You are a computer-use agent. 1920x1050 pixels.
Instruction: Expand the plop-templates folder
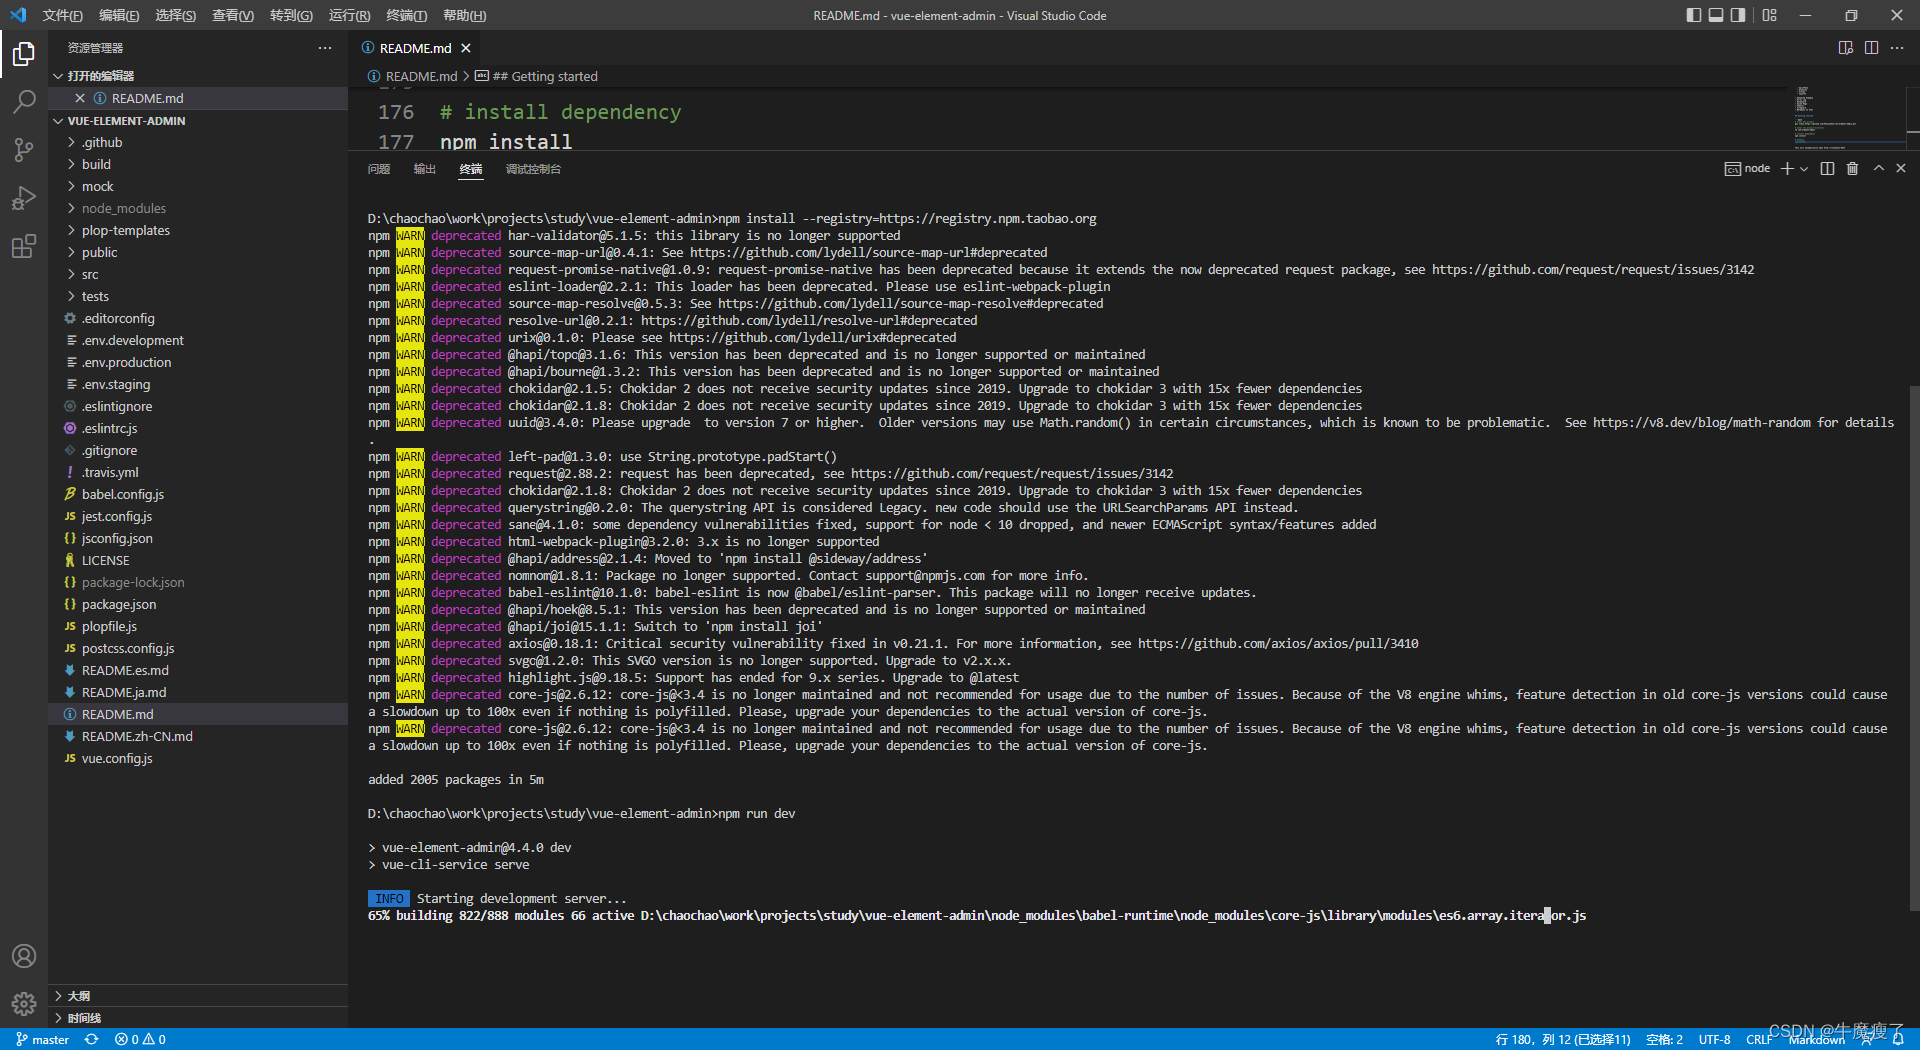coord(198,230)
